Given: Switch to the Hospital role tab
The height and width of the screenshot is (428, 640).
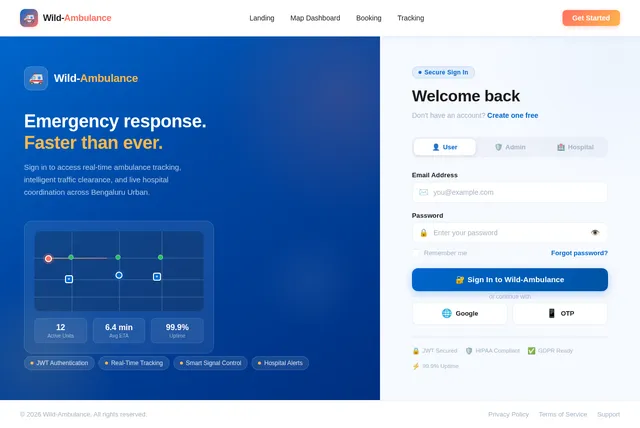Looking at the screenshot, I should [575, 147].
